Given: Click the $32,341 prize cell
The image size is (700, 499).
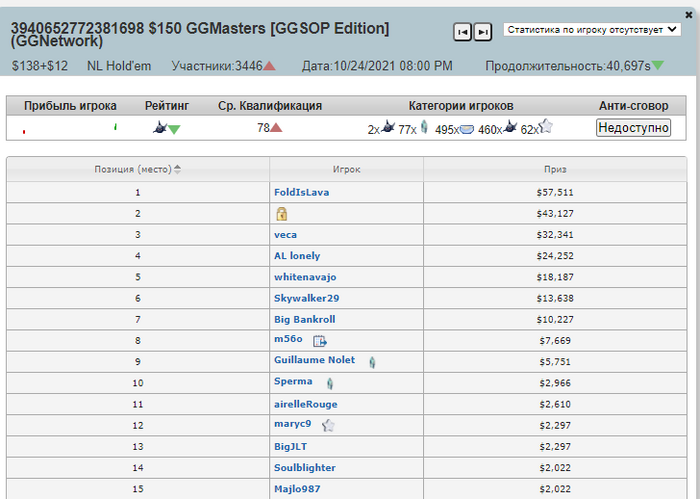Looking at the screenshot, I should (555, 235).
